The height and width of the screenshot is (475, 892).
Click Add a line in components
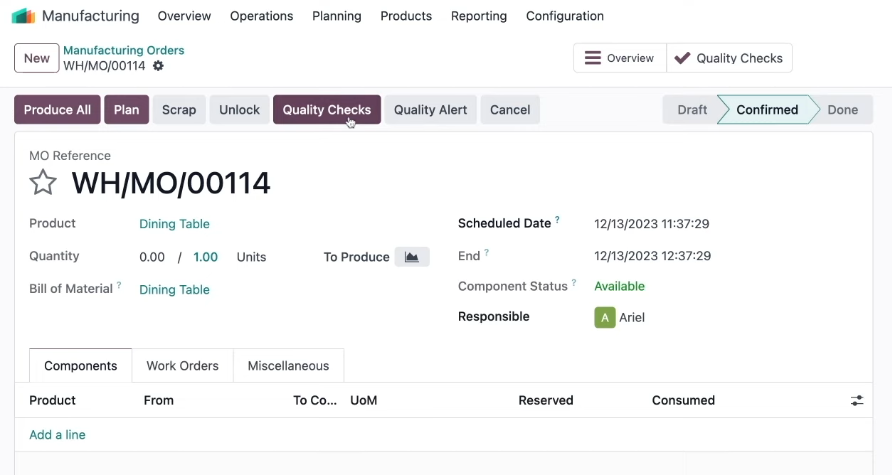tap(57, 435)
